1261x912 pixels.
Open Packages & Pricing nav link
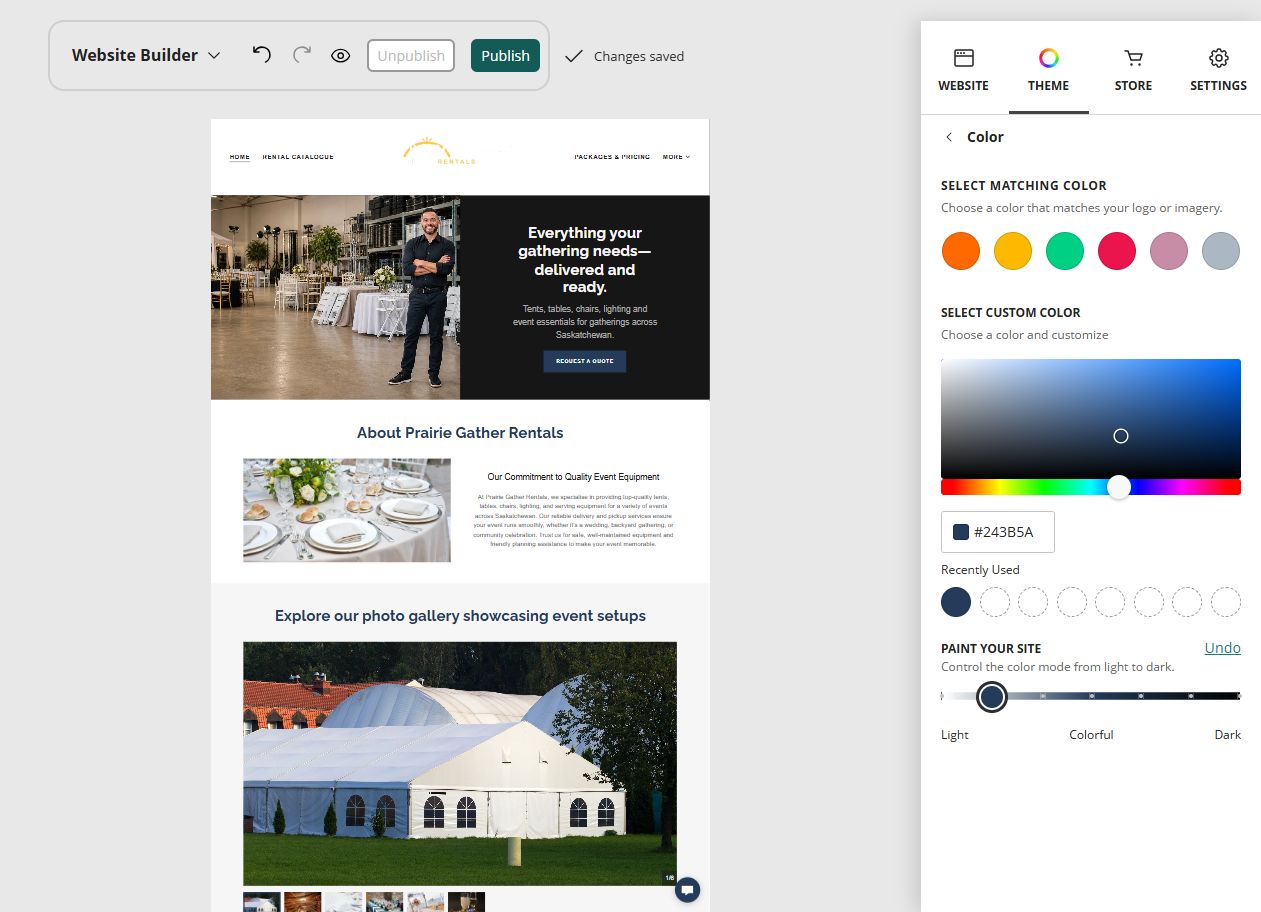click(612, 157)
